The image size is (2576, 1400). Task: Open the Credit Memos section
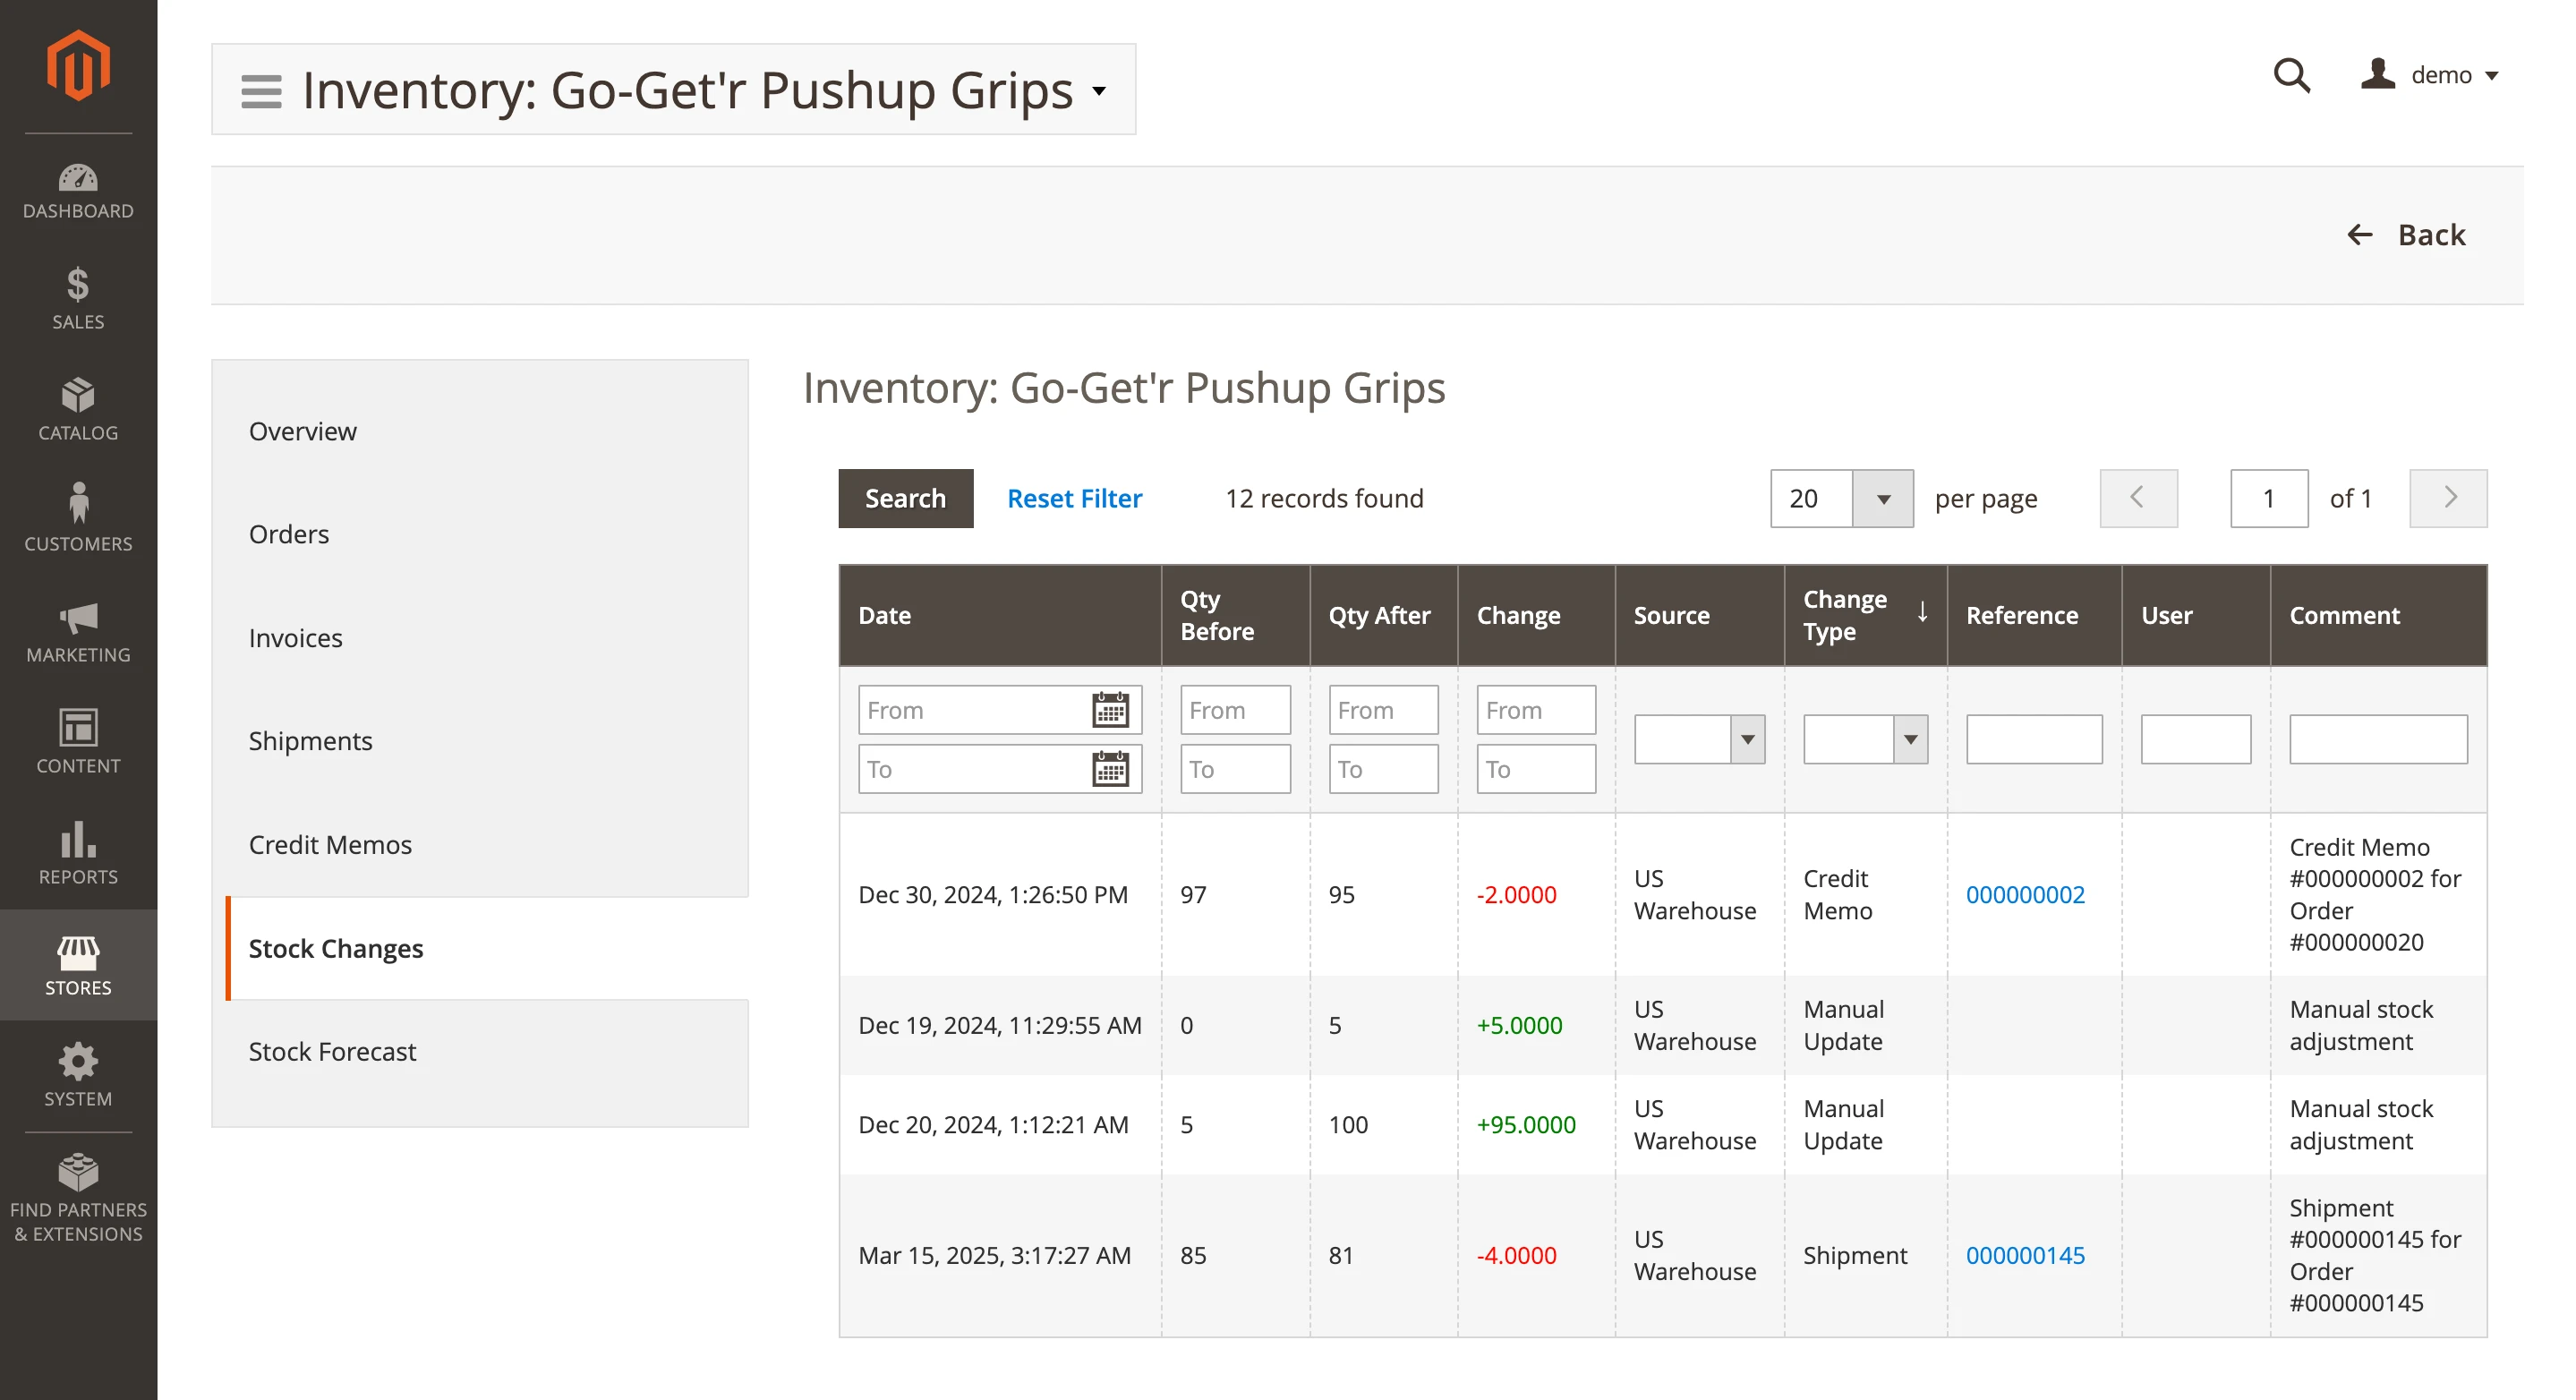(330, 844)
